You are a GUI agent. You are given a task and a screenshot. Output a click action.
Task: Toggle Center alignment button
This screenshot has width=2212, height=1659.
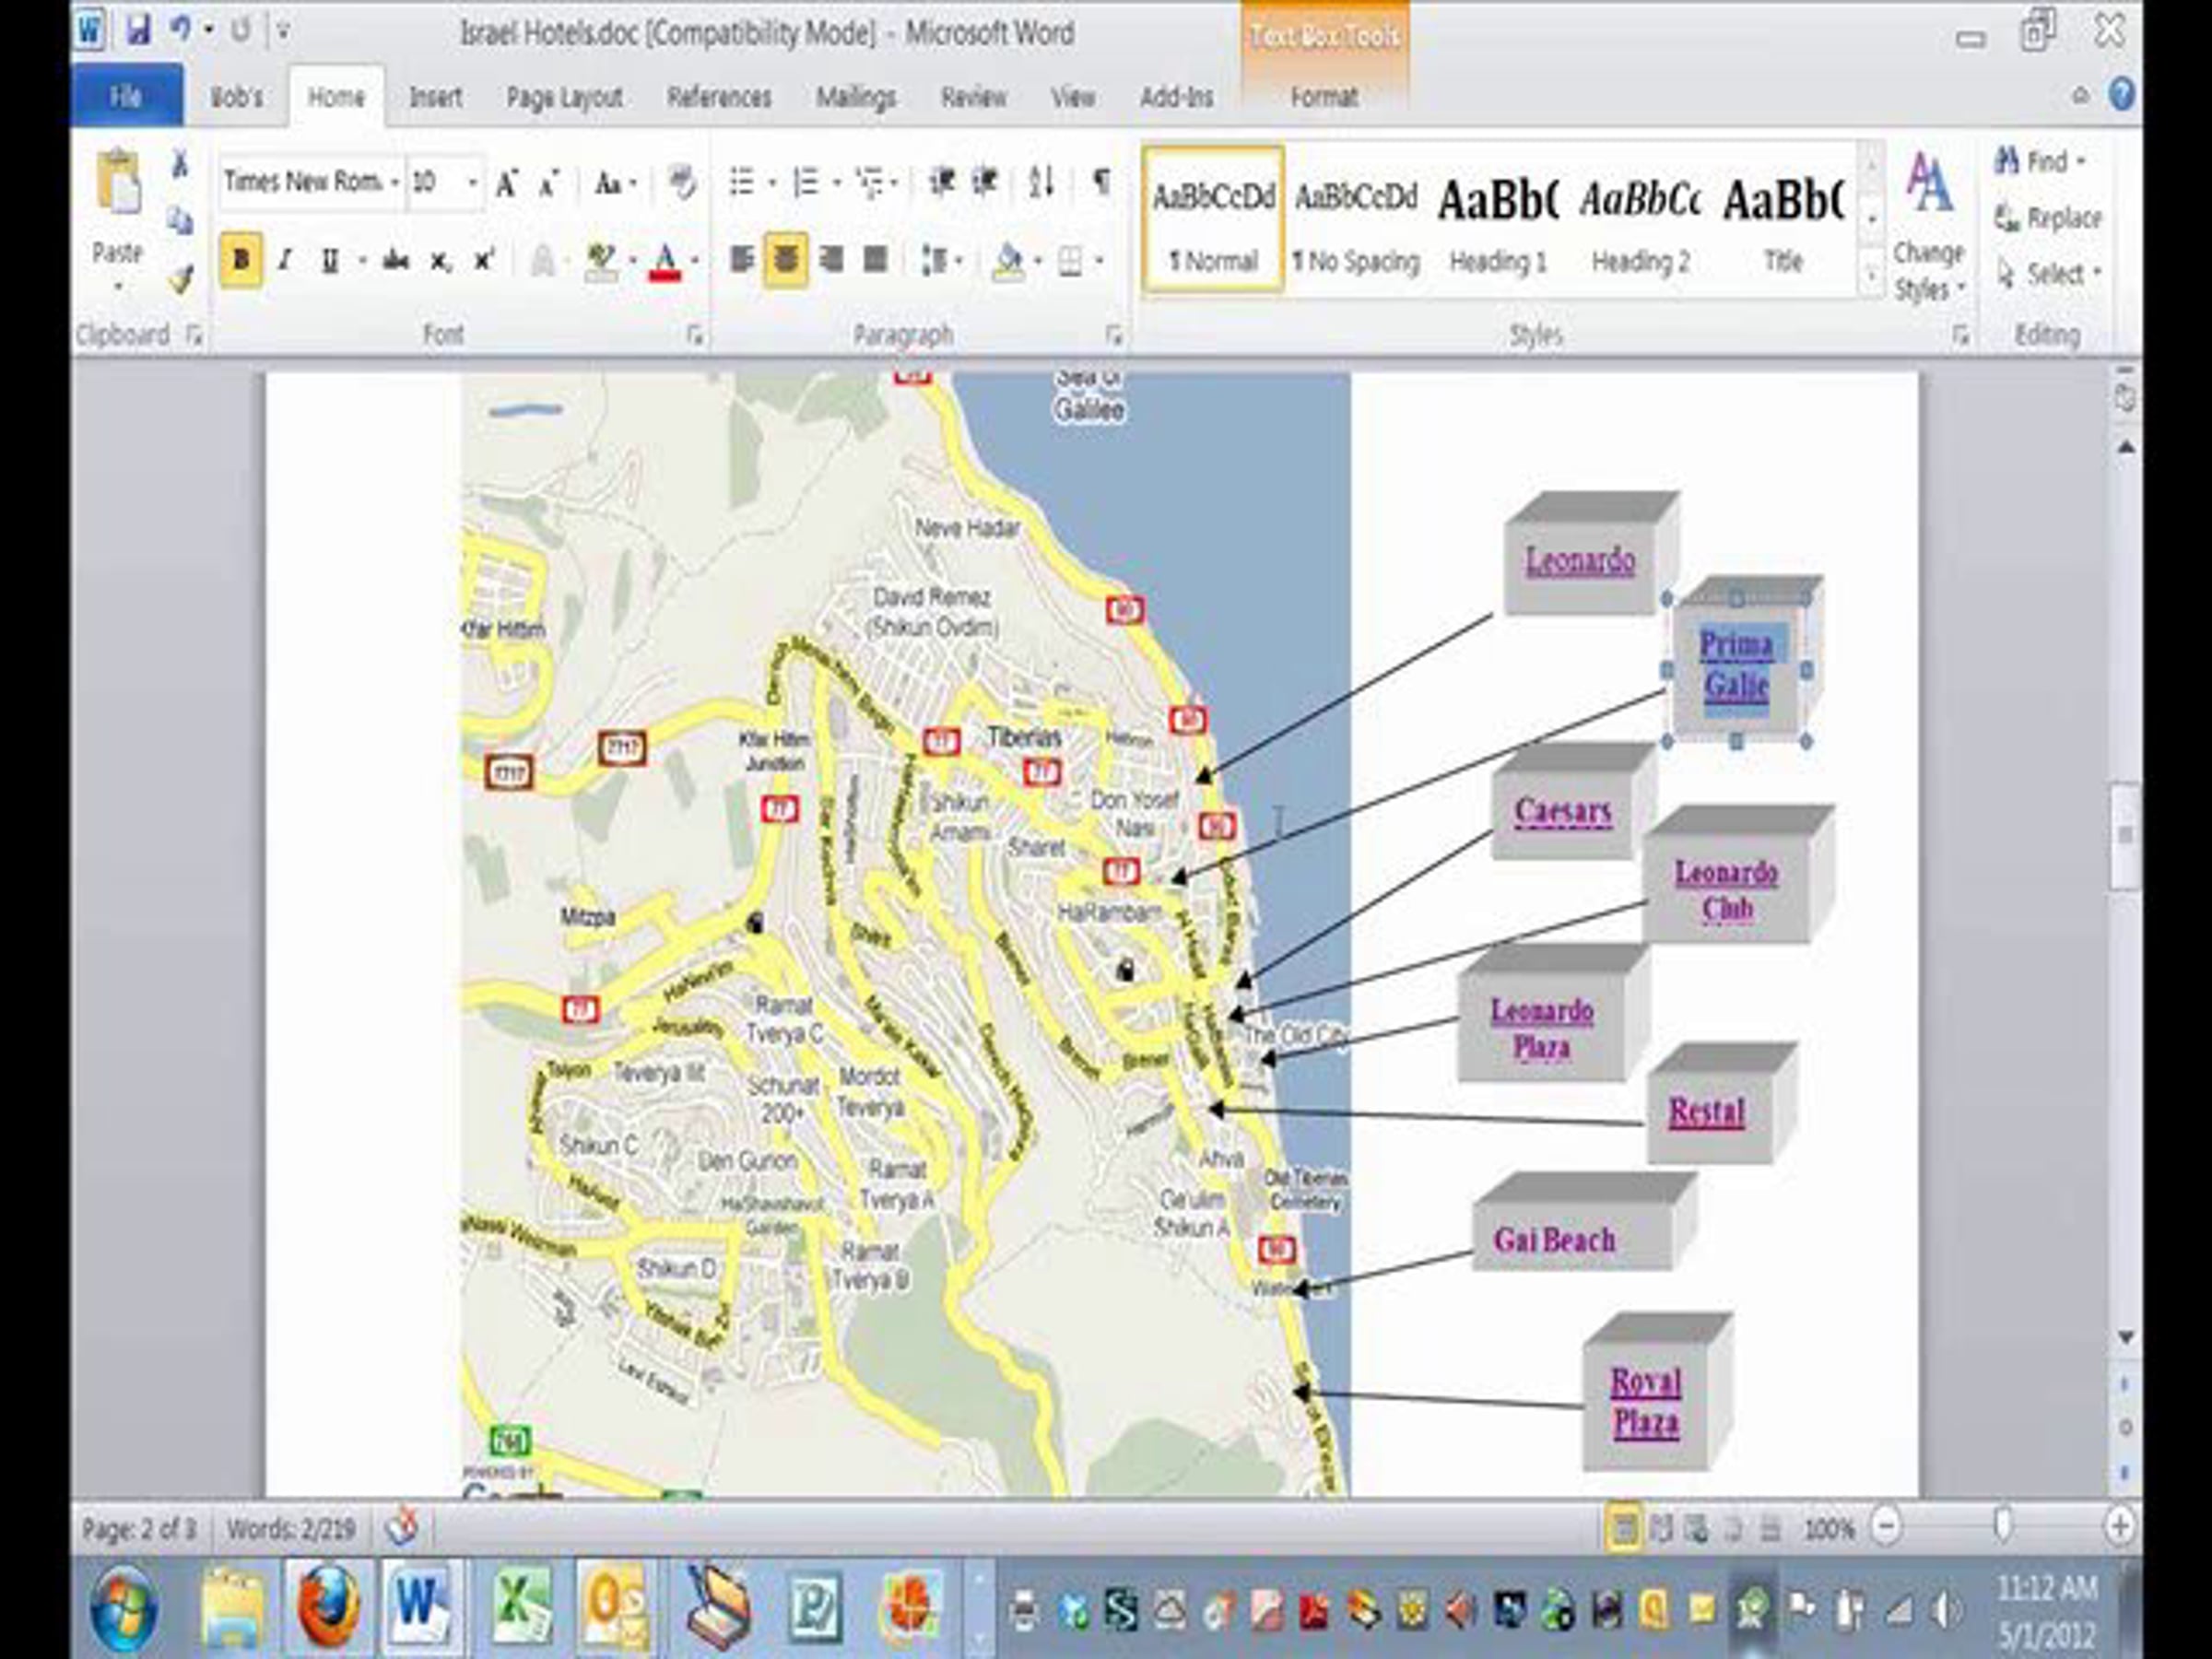pos(786,261)
